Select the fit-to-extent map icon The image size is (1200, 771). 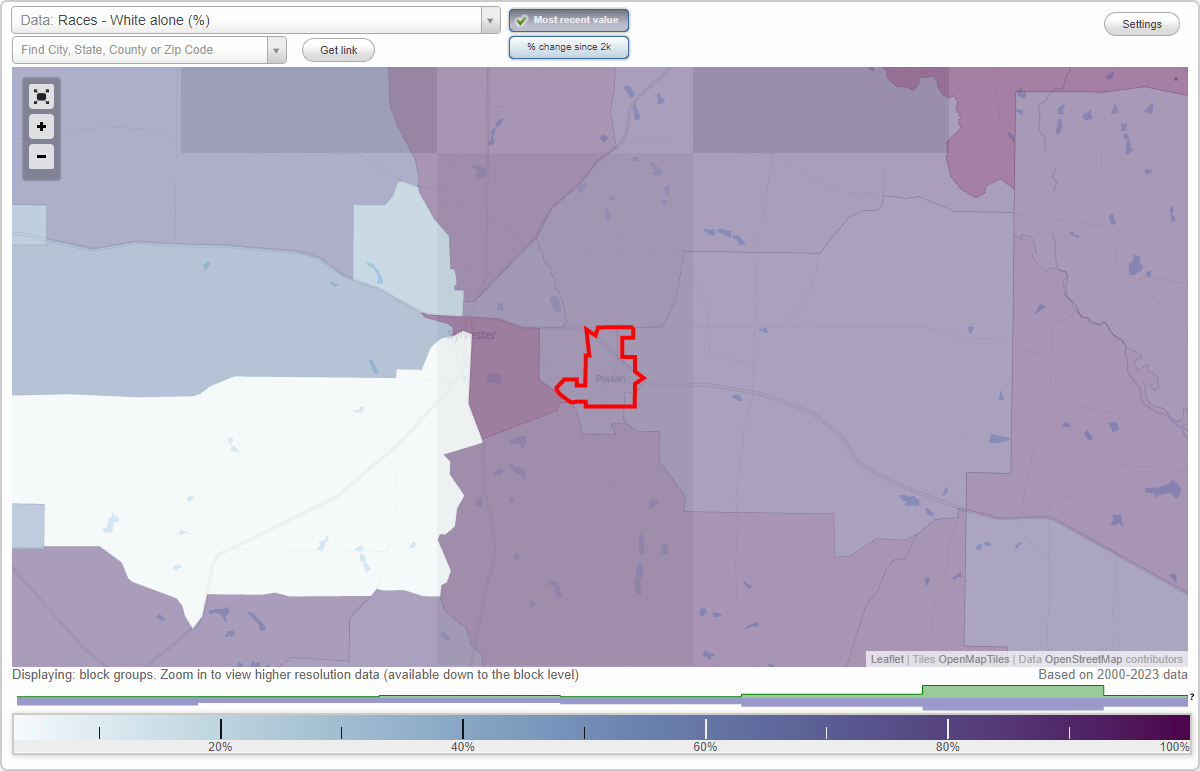41,96
